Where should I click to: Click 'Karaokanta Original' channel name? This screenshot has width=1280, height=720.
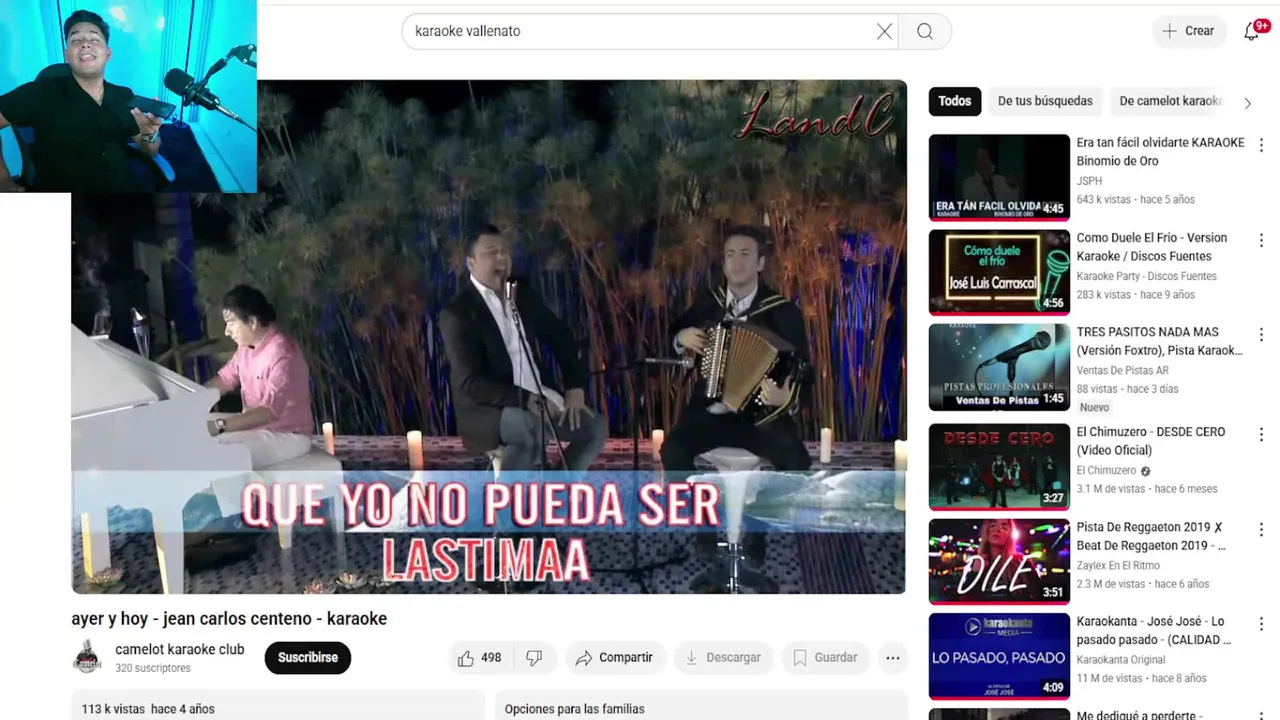pos(1121,659)
